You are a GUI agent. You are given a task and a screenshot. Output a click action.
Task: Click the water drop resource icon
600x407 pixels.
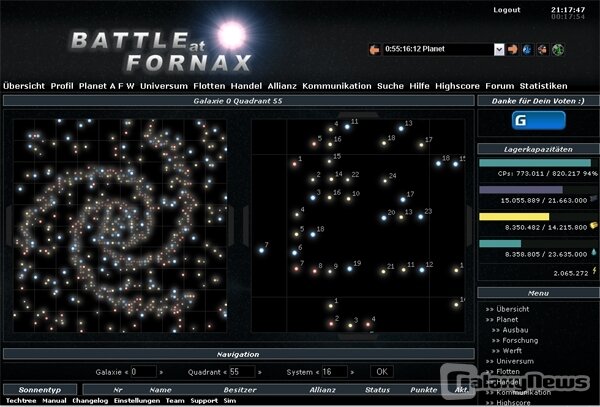click(x=593, y=252)
